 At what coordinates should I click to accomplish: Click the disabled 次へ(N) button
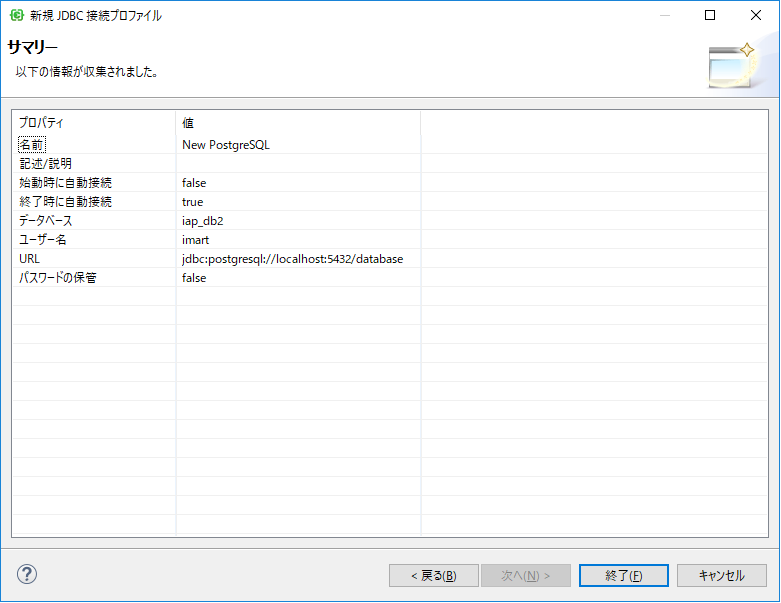tap(525, 576)
